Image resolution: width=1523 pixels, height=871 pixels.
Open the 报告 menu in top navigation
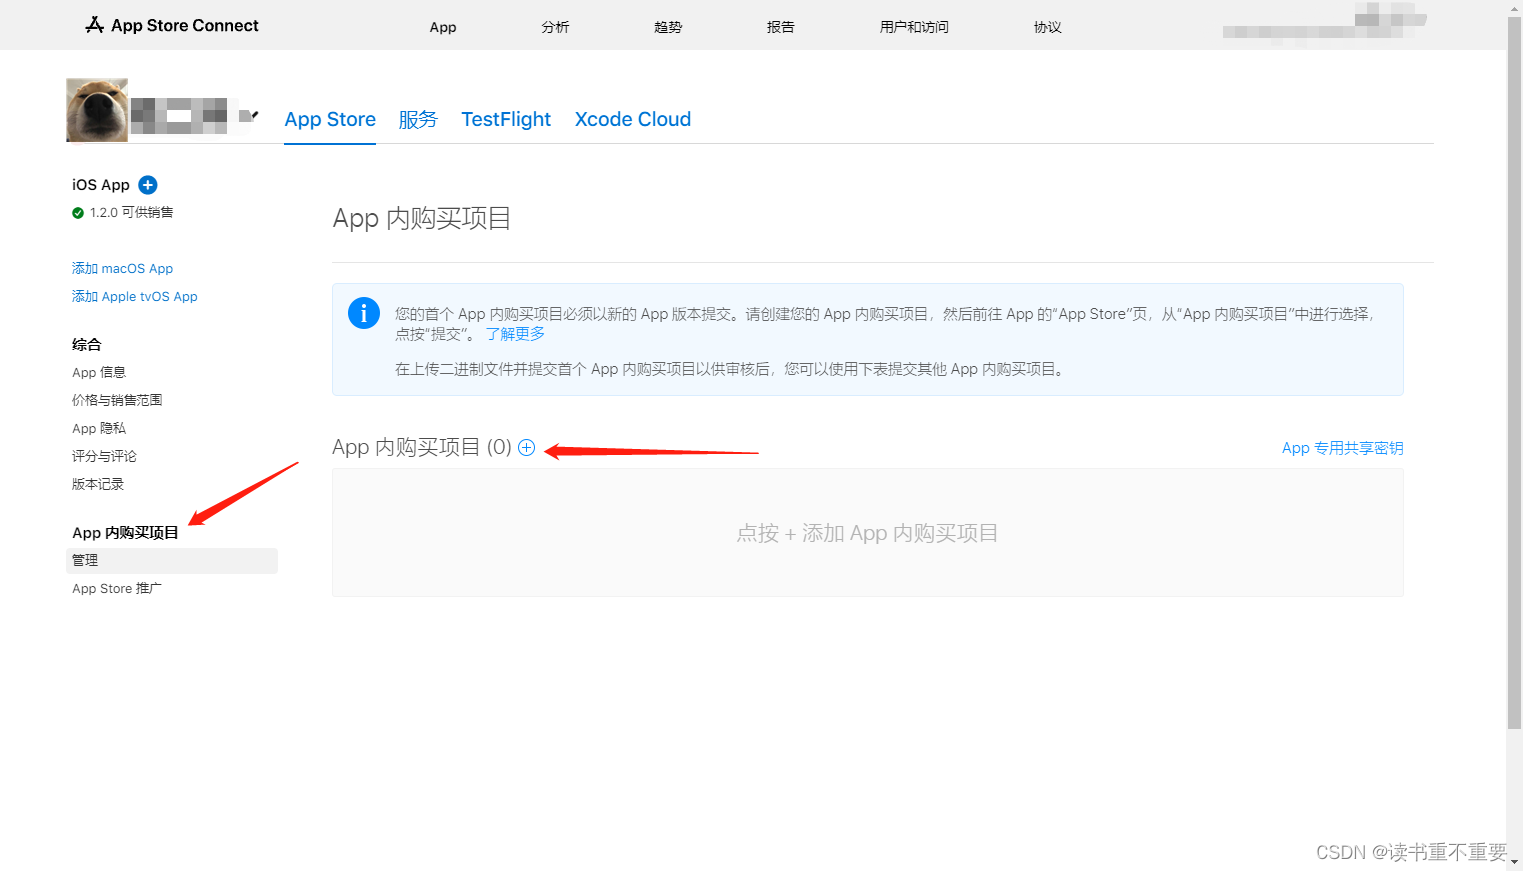point(781,27)
